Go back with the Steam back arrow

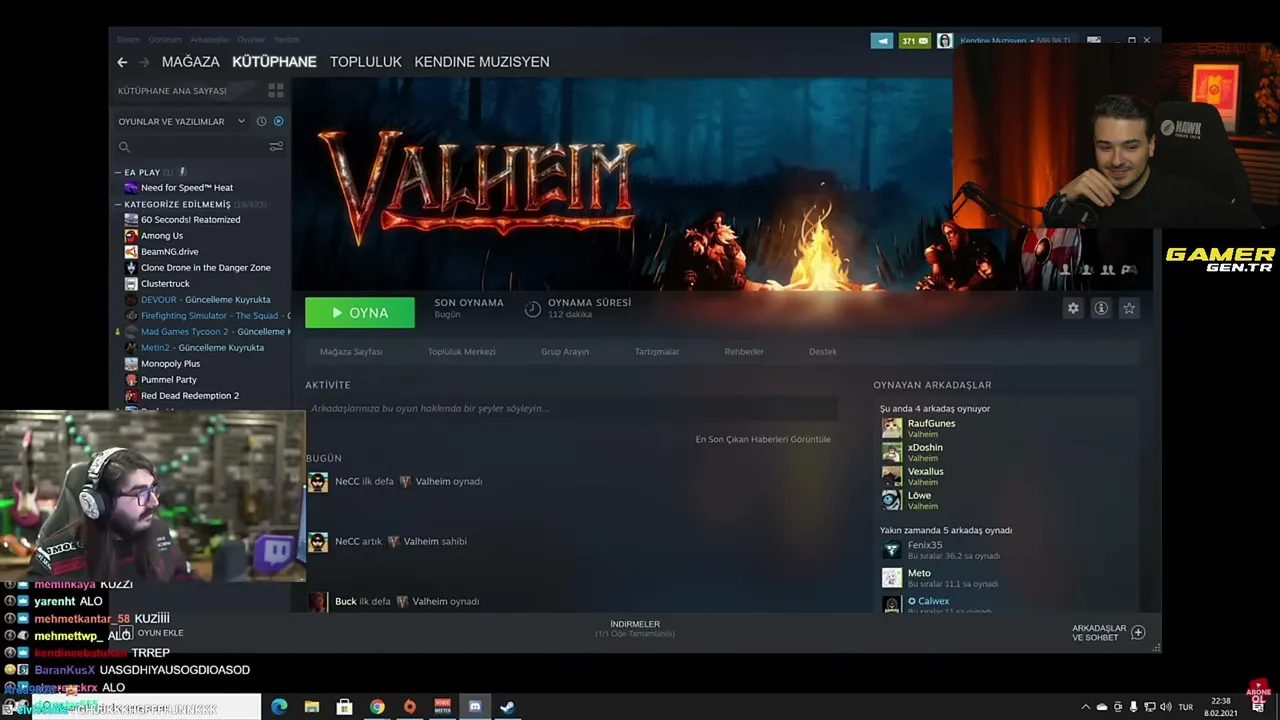(x=122, y=62)
